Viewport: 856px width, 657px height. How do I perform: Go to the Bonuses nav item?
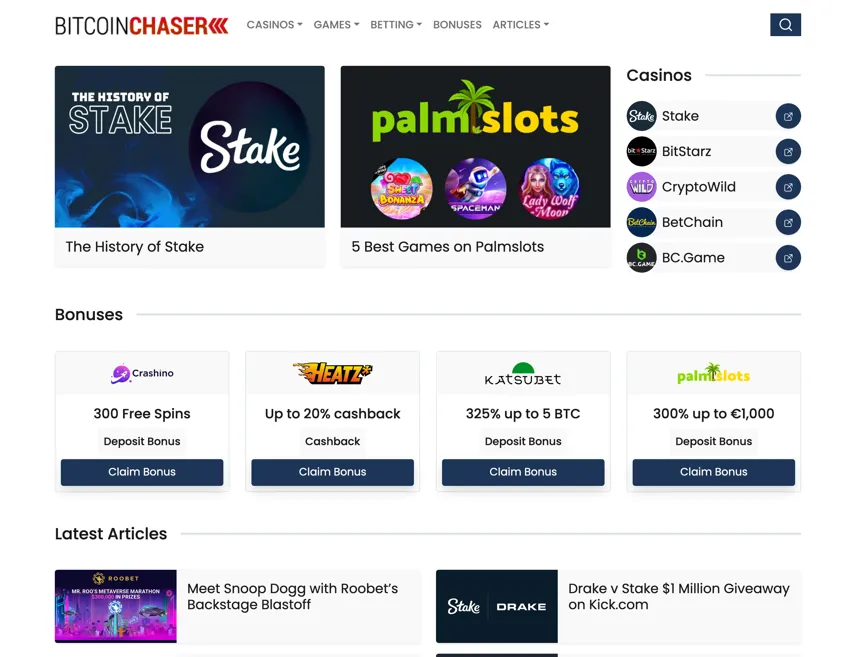click(457, 25)
